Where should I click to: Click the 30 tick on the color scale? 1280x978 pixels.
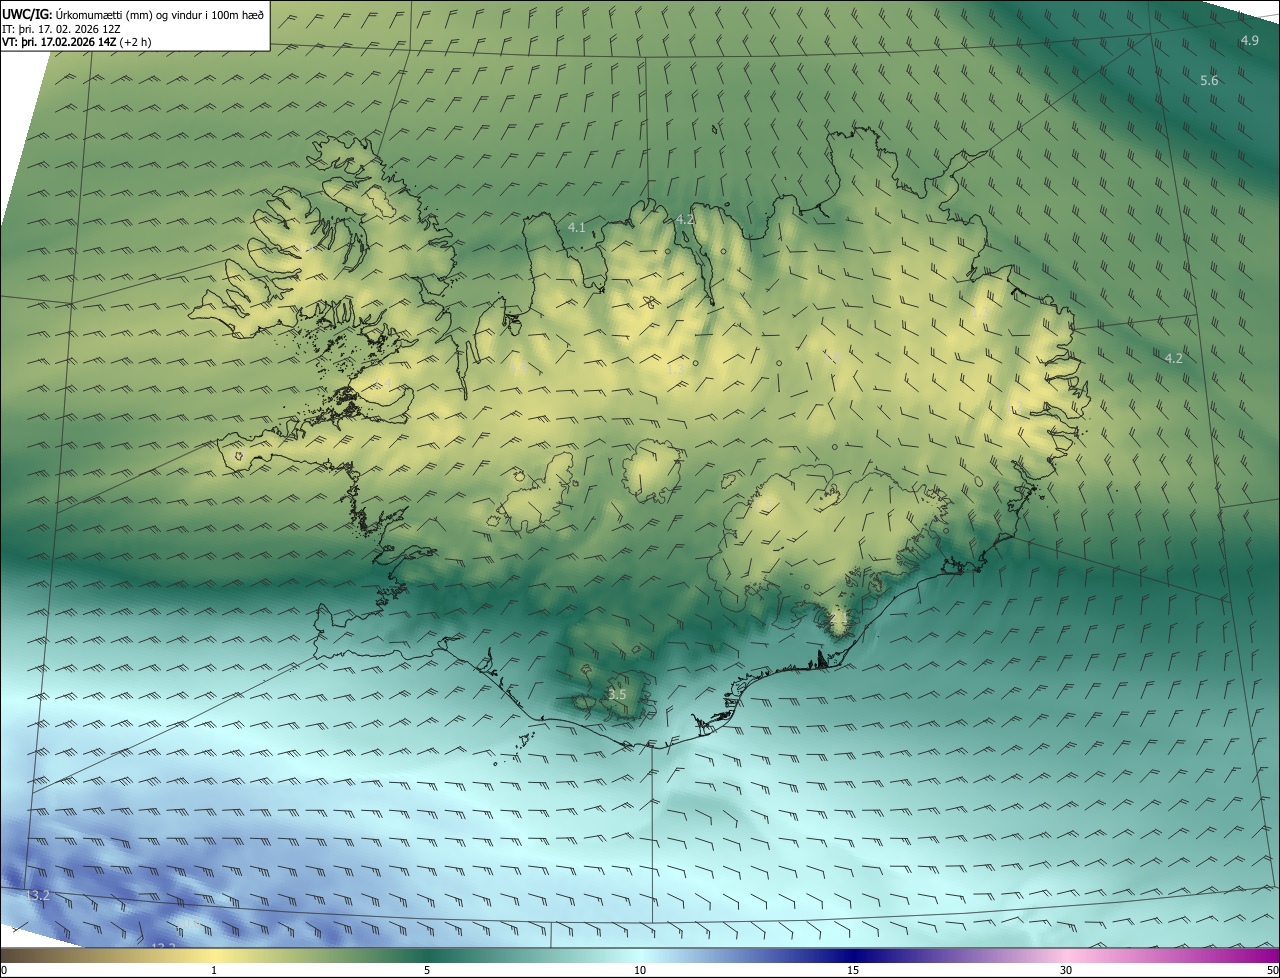click(x=1066, y=970)
